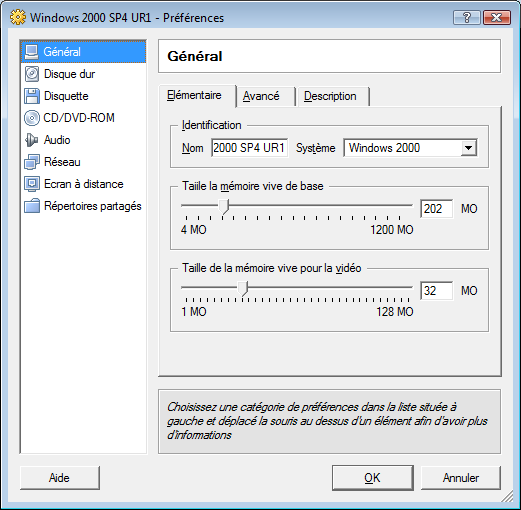Go to Ecran à distance settings
This screenshot has width=521, height=510.
[x=83, y=184]
